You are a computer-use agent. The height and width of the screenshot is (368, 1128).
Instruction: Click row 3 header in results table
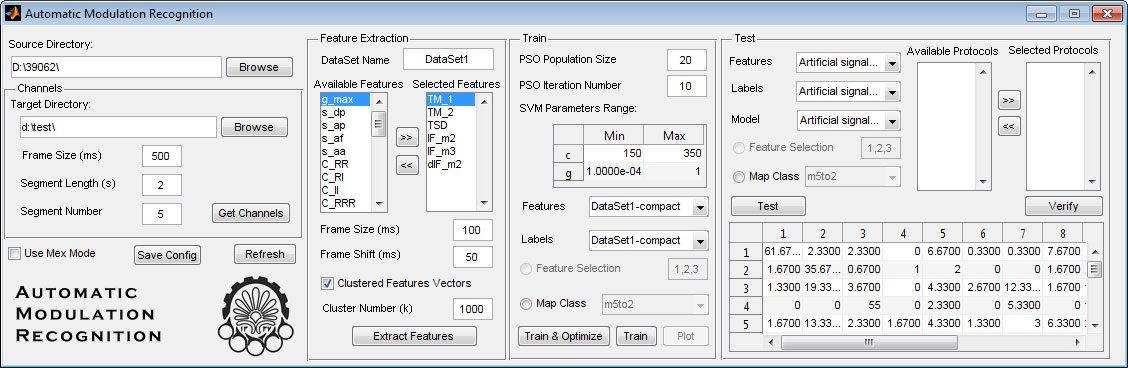(747, 288)
